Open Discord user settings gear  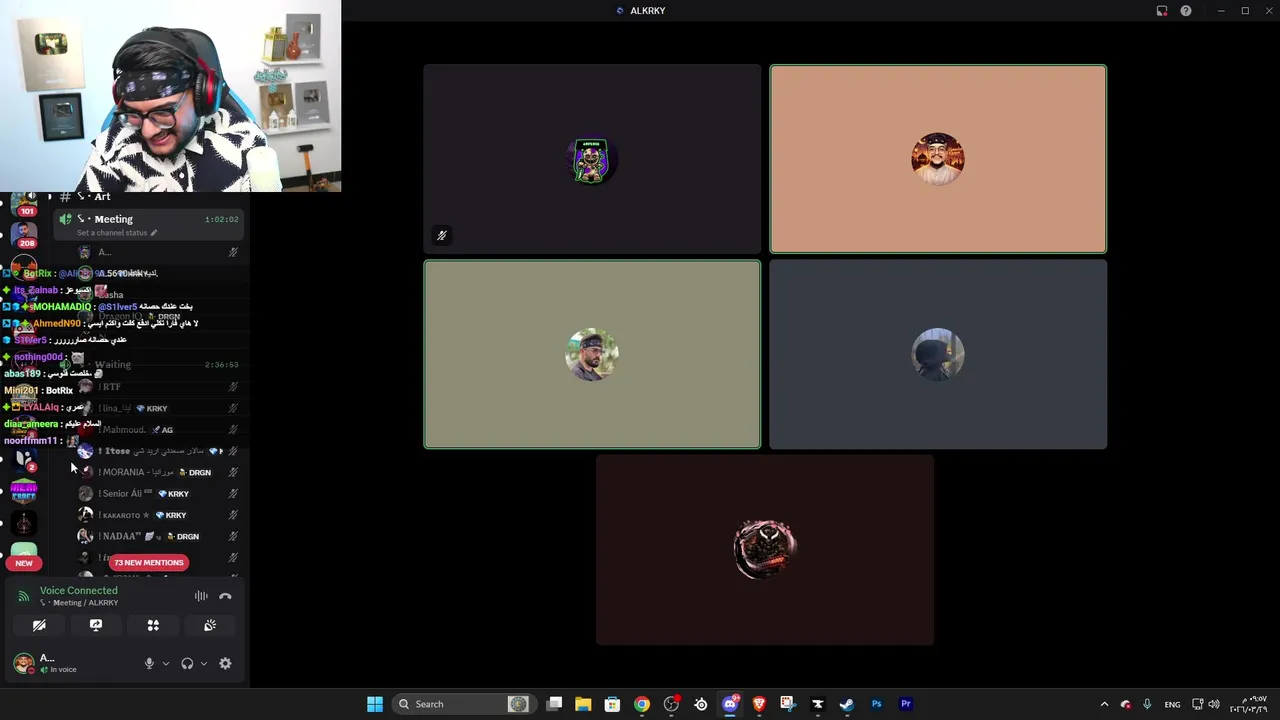pyautogui.click(x=225, y=663)
